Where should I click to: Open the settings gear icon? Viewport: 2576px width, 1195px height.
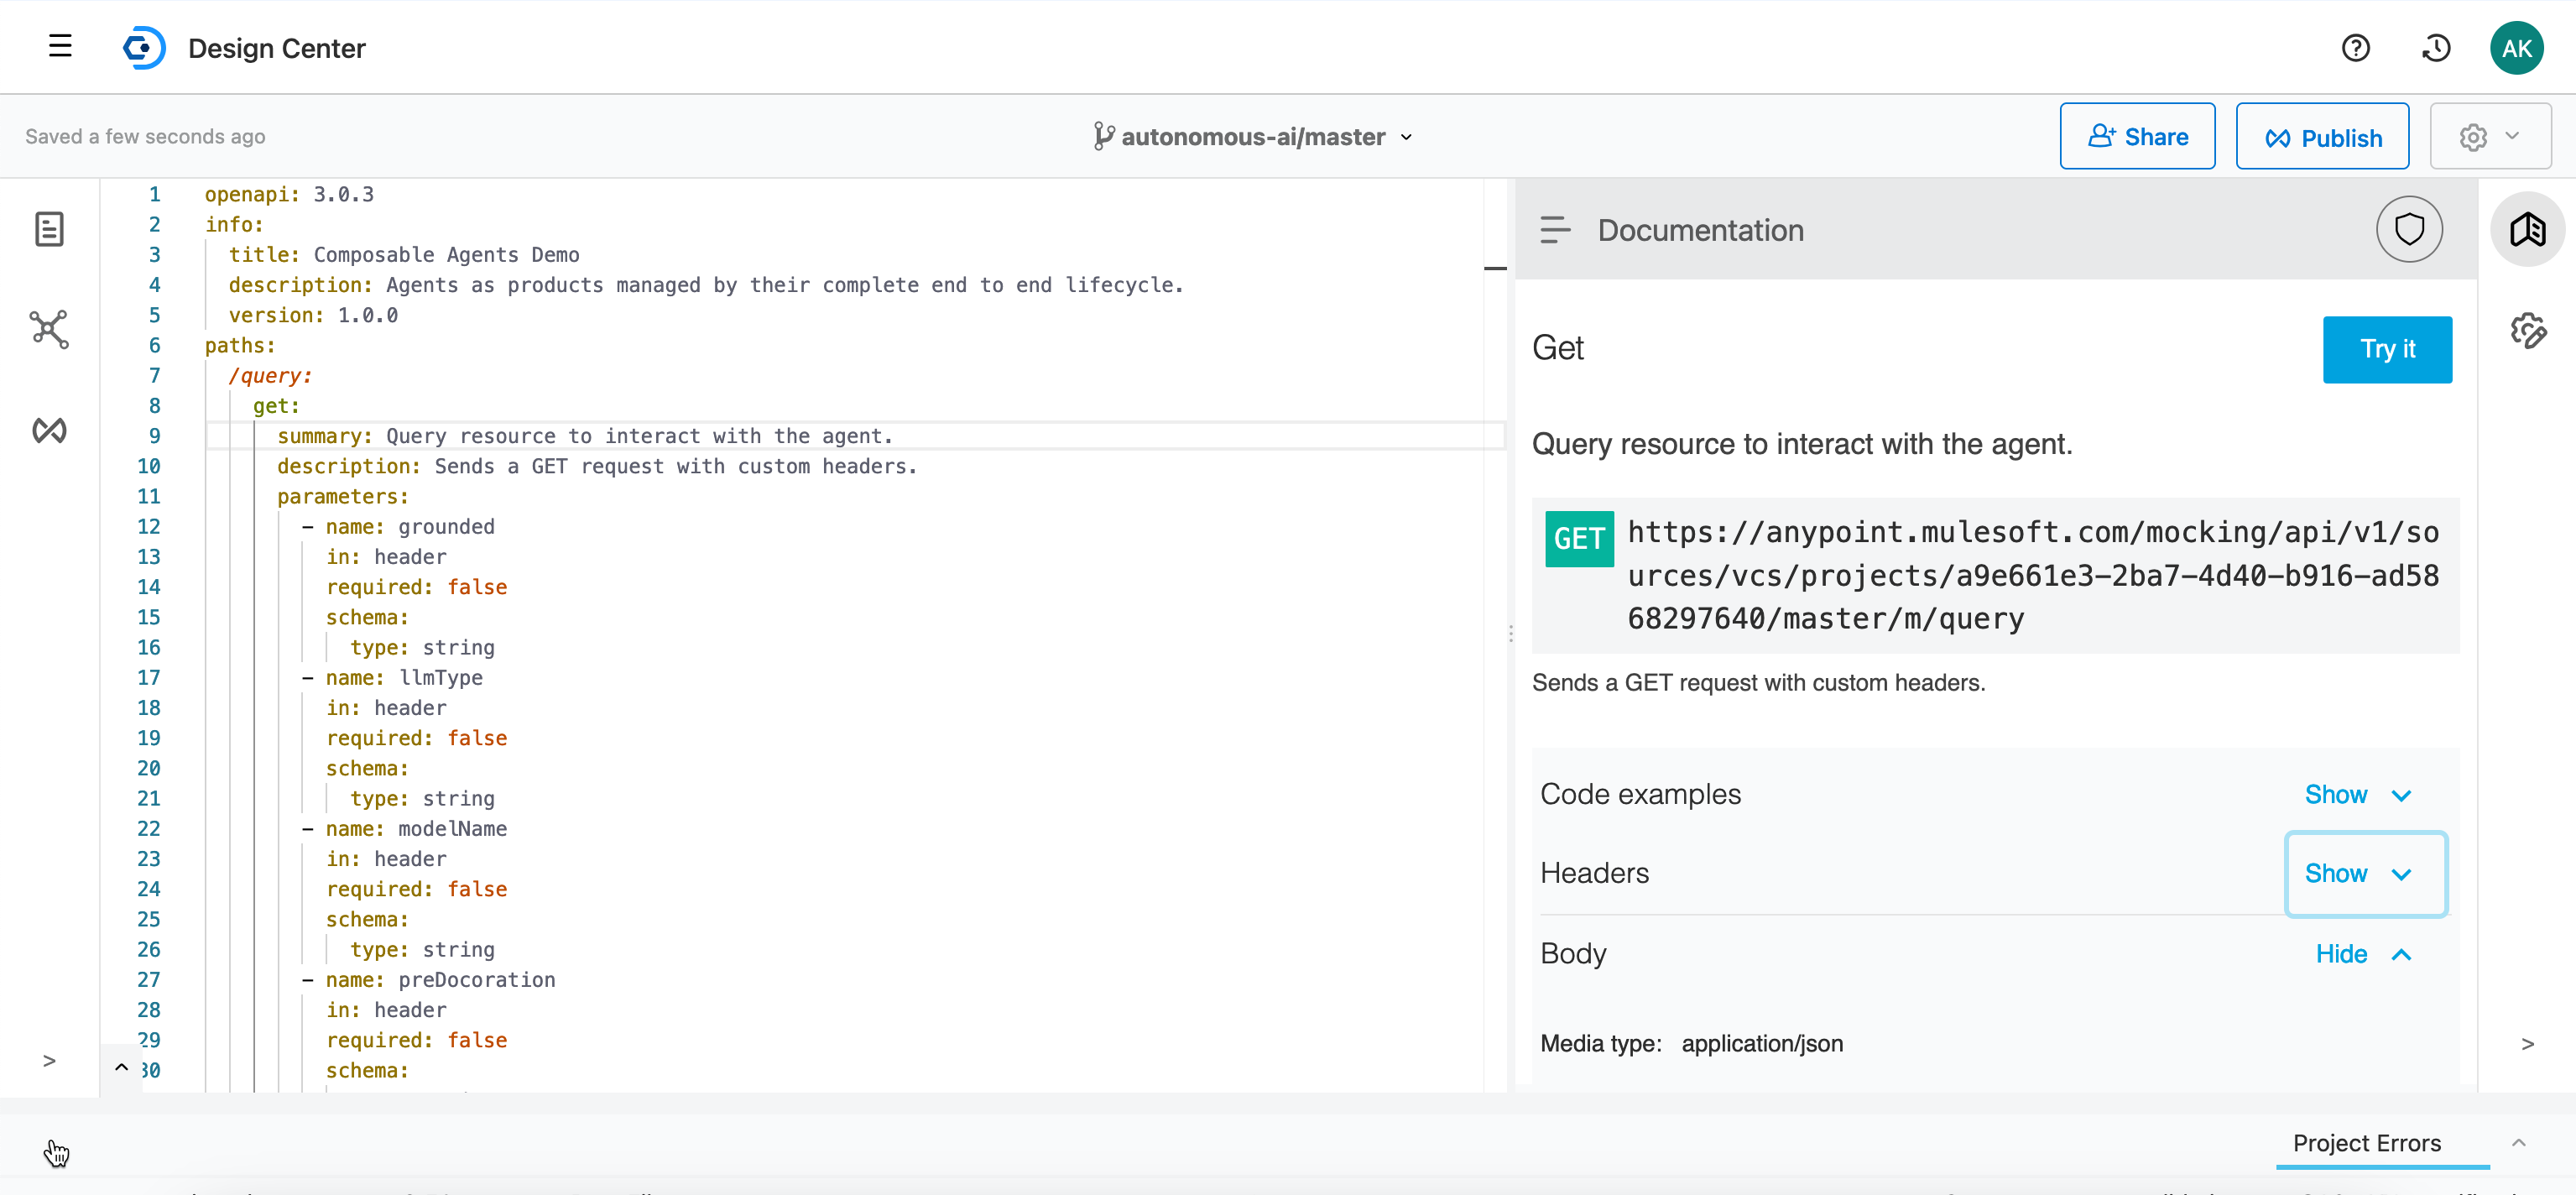pos(2473,135)
